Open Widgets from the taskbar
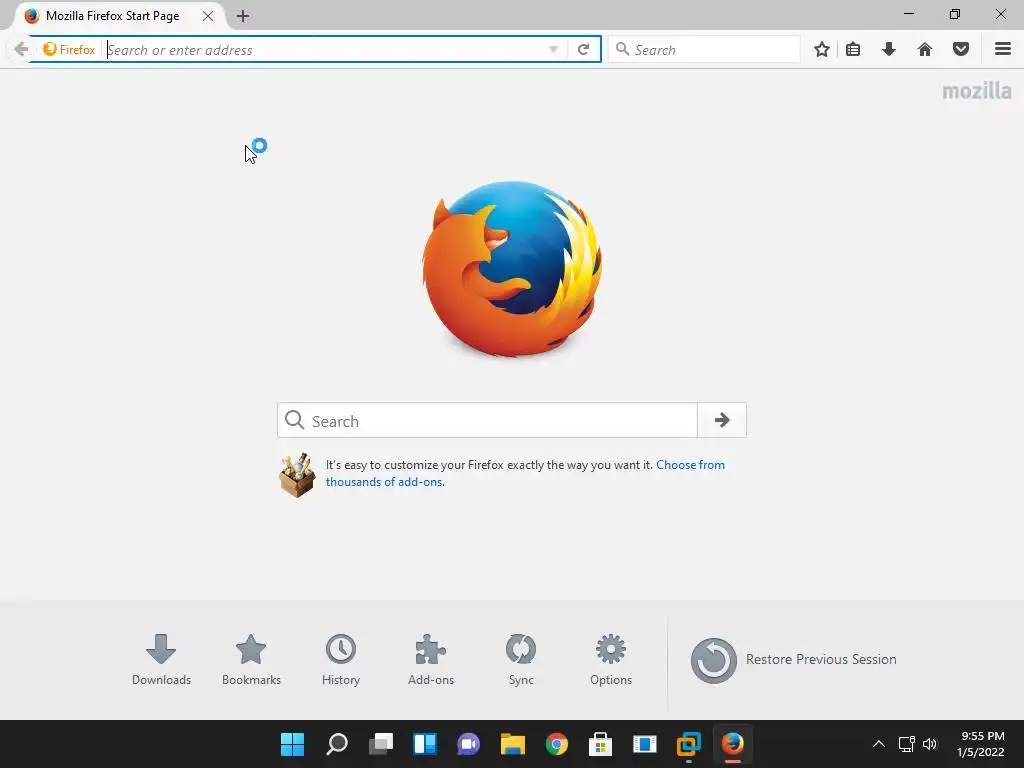The width and height of the screenshot is (1024, 768). pos(424,744)
